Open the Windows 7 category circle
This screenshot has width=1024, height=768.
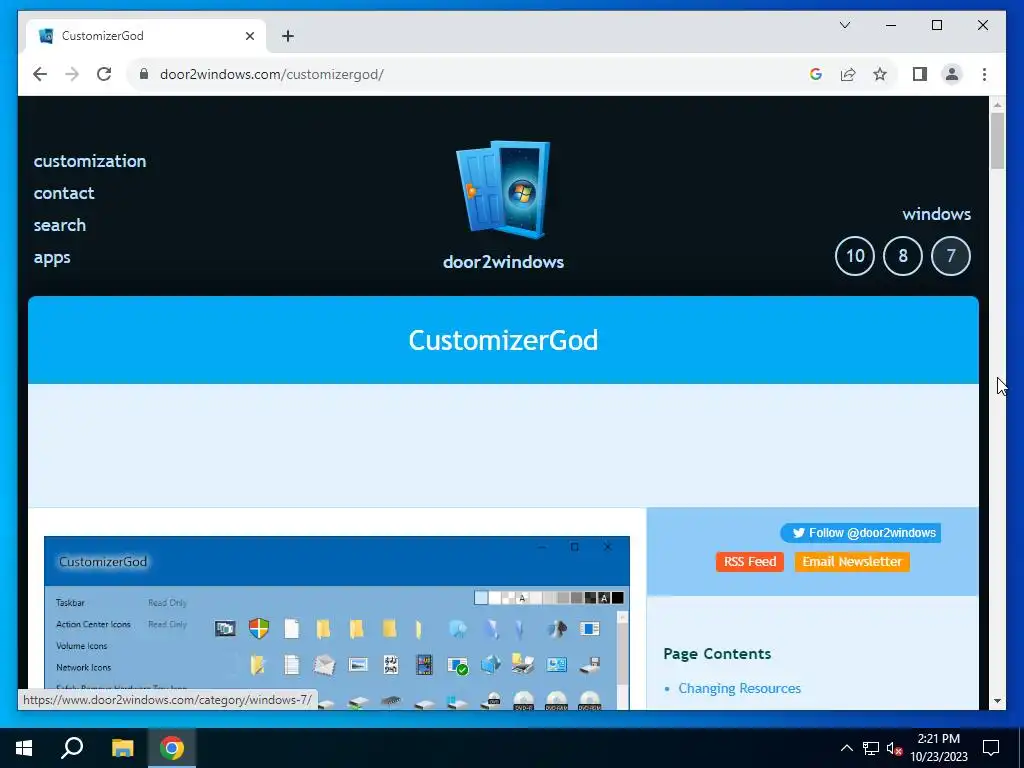[x=951, y=256]
